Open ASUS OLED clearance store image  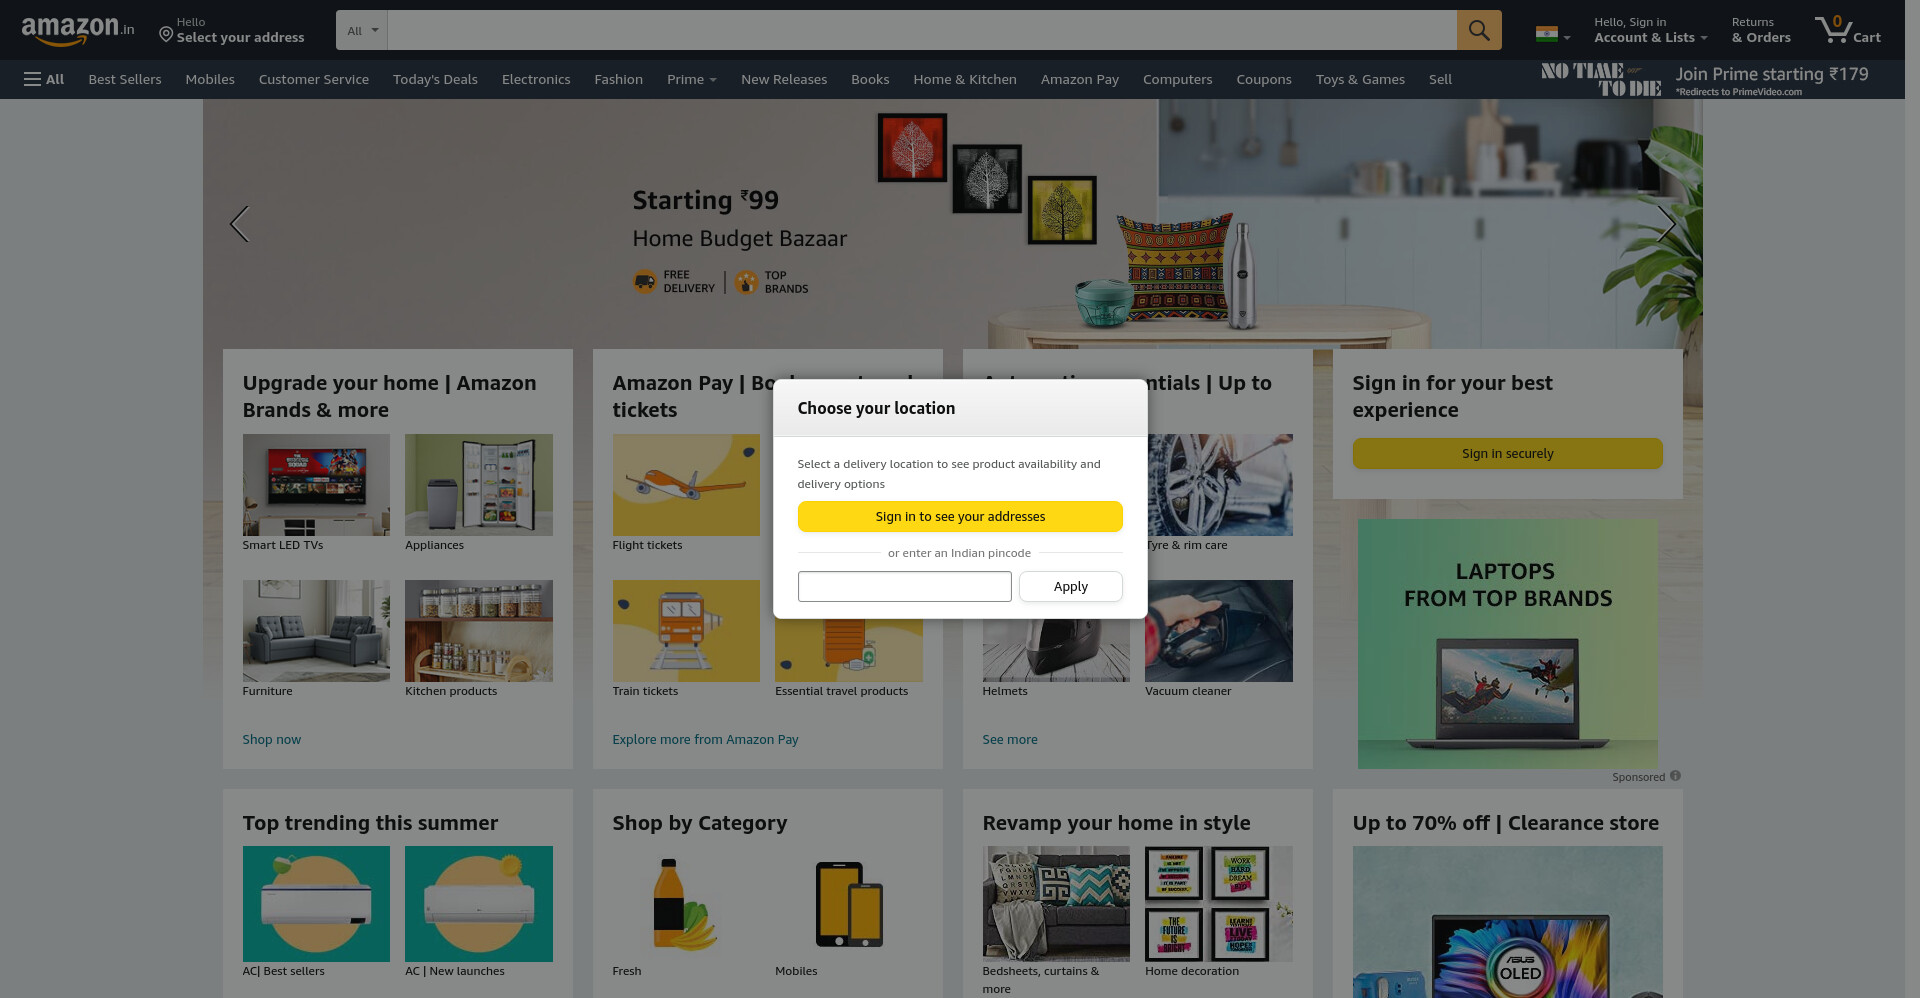point(1508,922)
